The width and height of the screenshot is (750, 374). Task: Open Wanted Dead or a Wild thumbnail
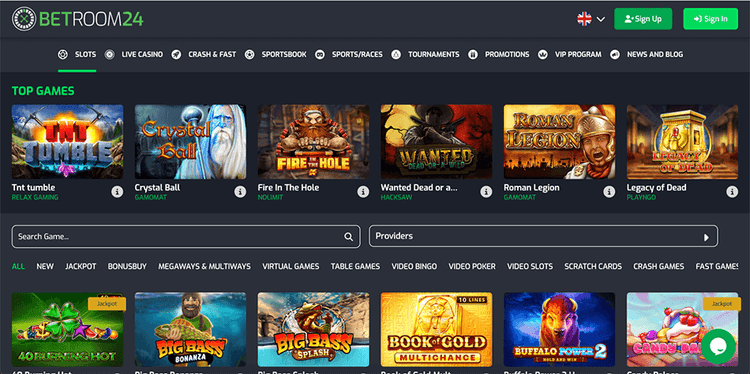click(436, 142)
